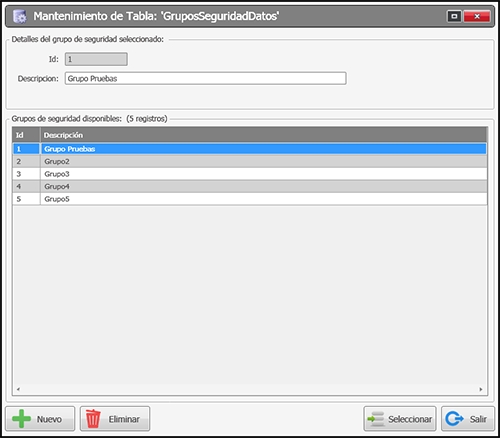Sort by the Descripción column header
Image resolution: width=500 pixels, height=438 pixels.
tap(263, 135)
